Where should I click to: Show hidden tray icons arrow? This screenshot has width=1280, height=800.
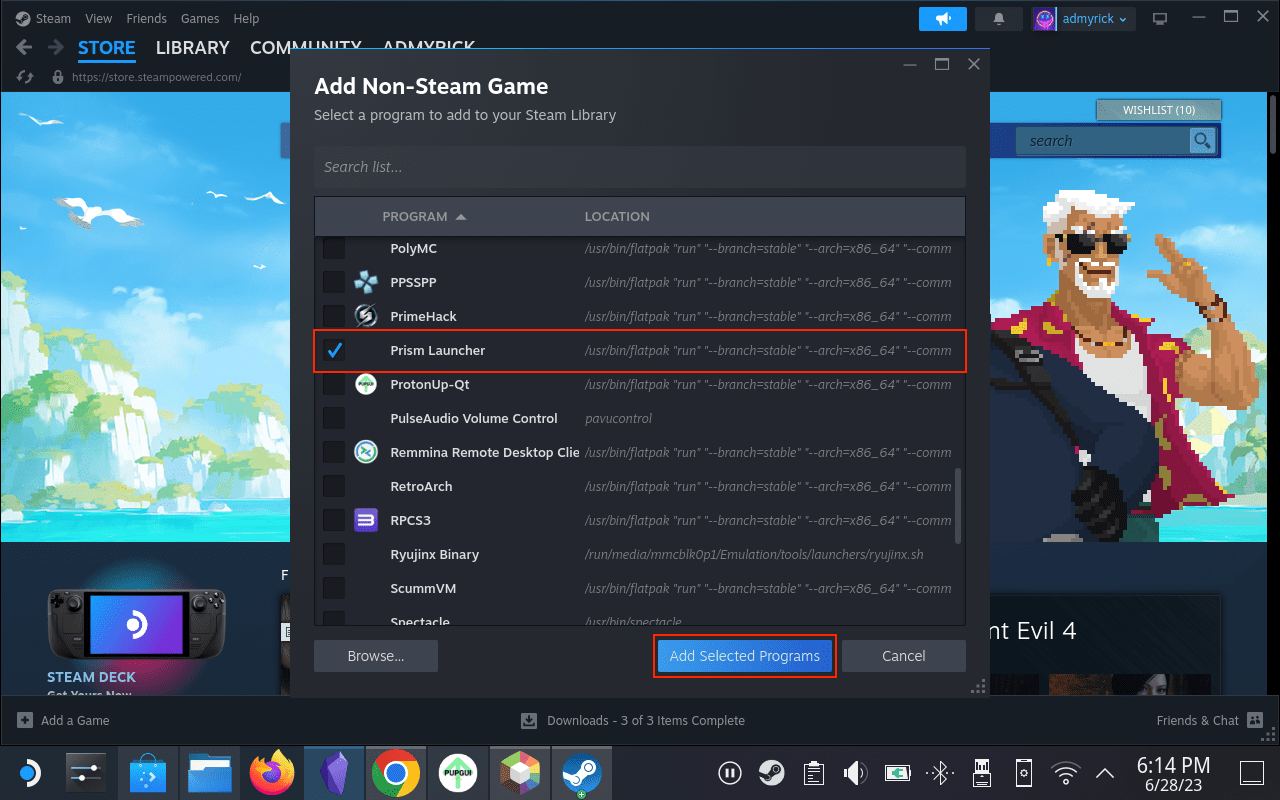pyautogui.click(x=1105, y=773)
